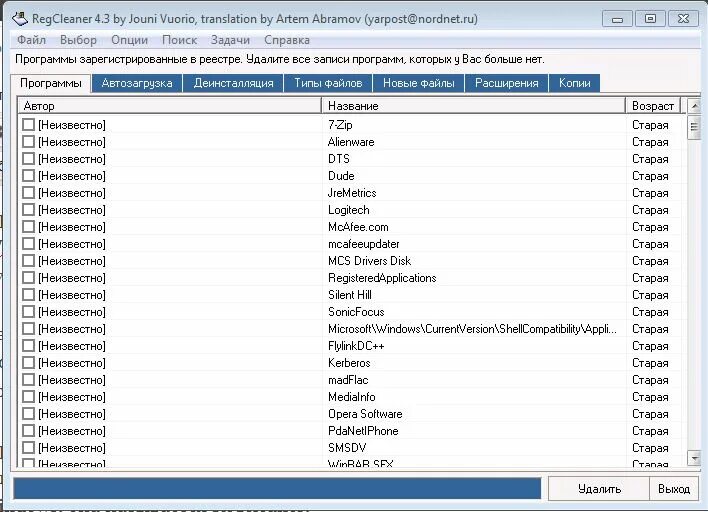The image size is (708, 512).
Task: Switch to the Деинсталляция tab
Action: click(x=233, y=84)
